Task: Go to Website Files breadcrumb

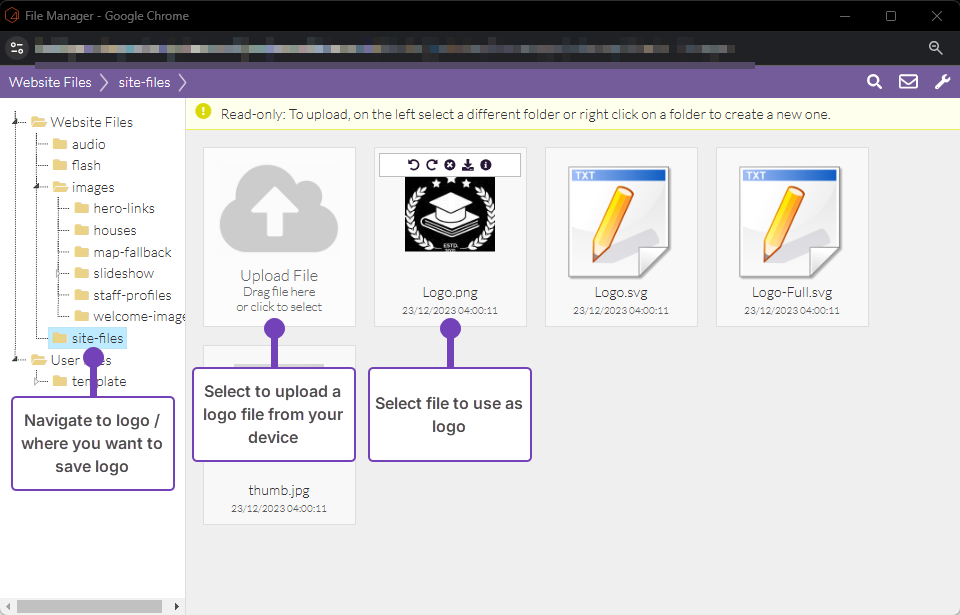Action: coord(50,82)
